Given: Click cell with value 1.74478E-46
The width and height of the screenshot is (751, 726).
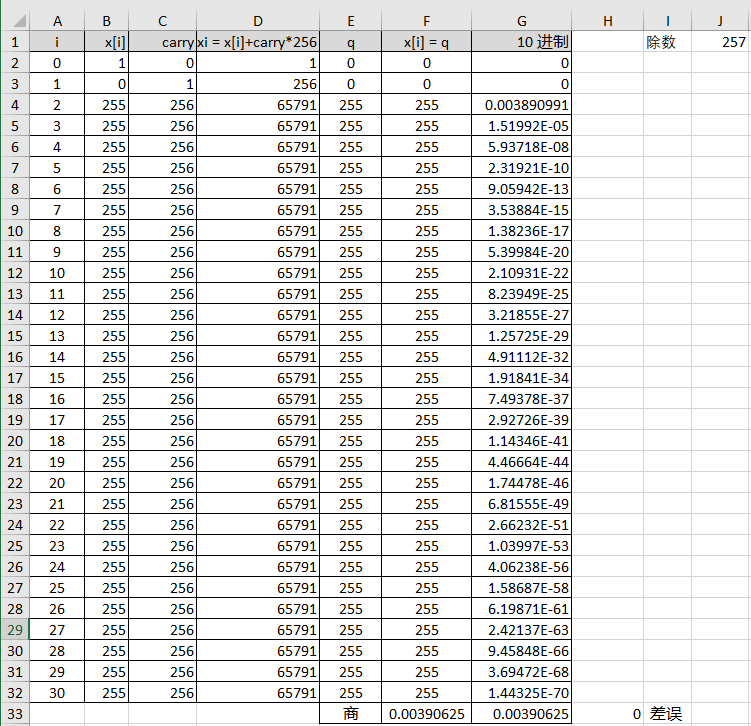Looking at the screenshot, I should pos(522,483).
